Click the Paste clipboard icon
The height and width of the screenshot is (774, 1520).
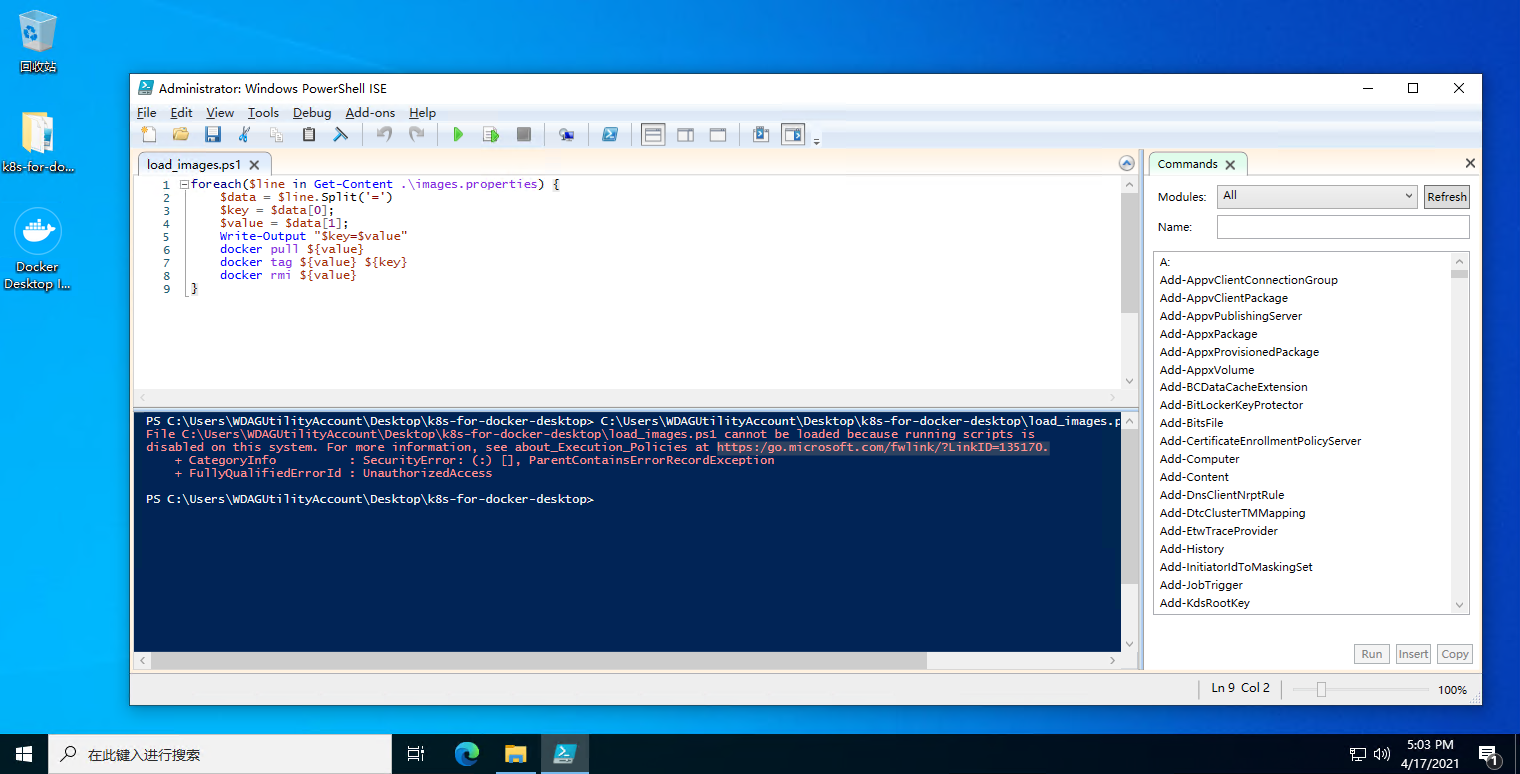coord(309,134)
